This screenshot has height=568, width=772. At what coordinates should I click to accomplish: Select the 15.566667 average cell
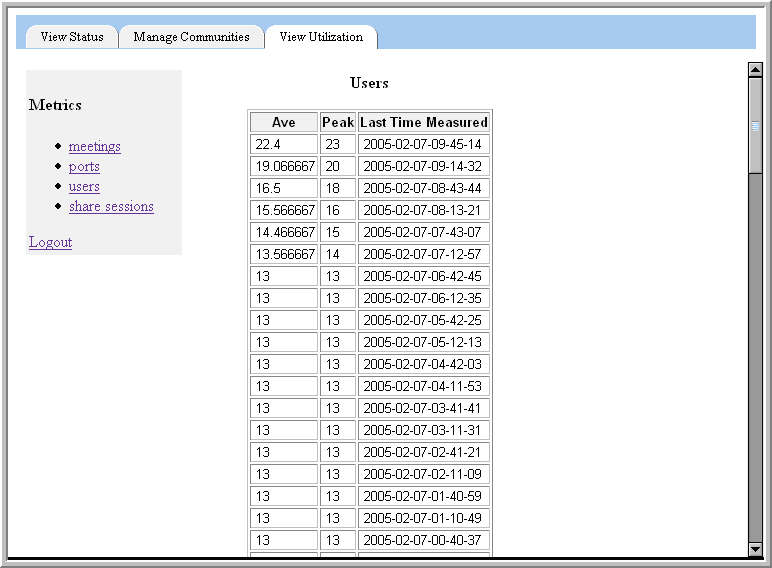pyautogui.click(x=284, y=210)
